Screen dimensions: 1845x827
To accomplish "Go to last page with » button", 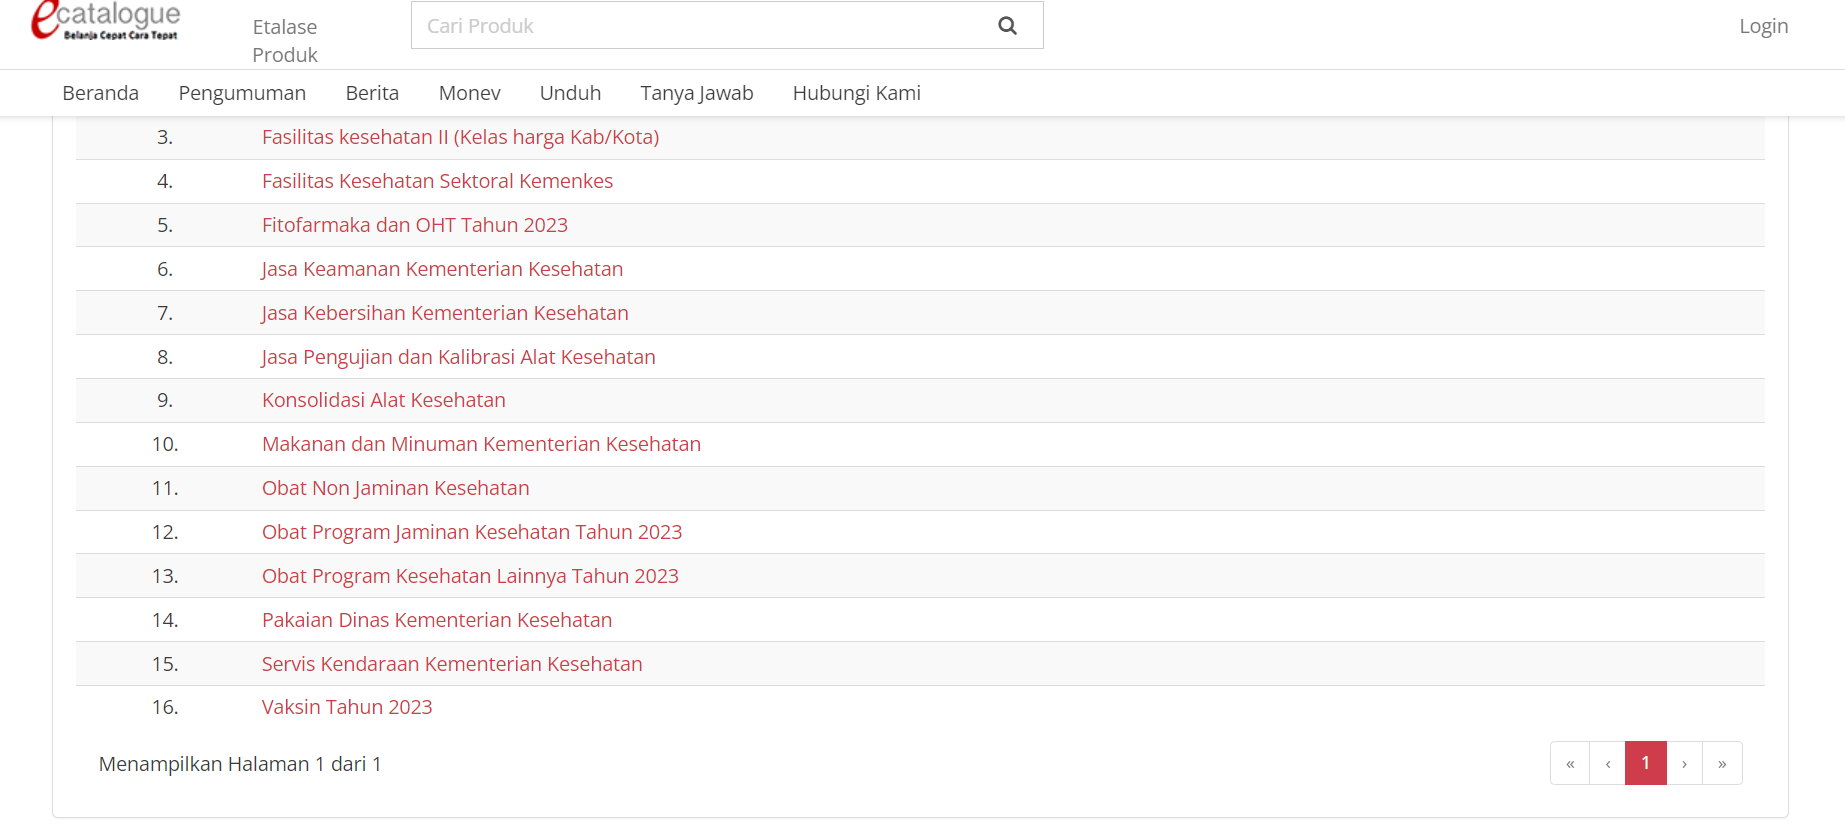I will [1722, 763].
